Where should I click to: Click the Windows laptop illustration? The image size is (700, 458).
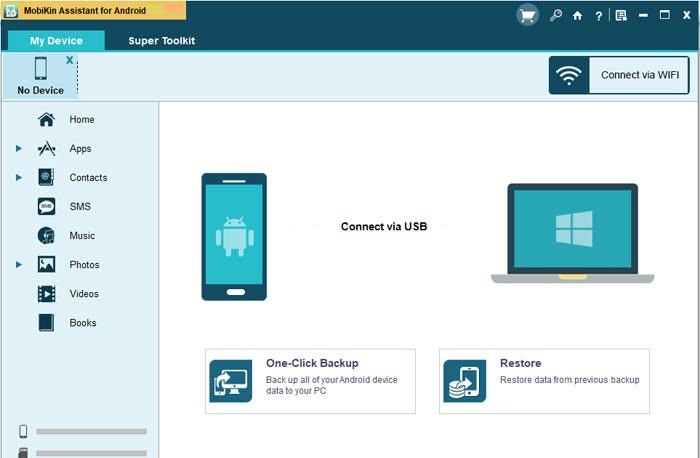point(572,233)
